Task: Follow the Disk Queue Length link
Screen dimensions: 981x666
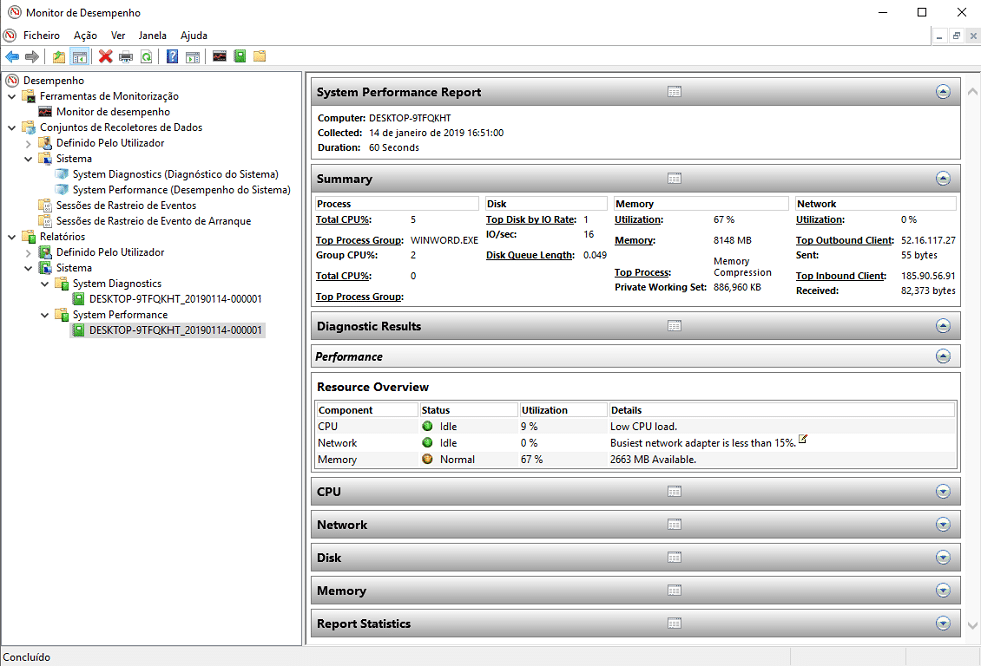Action: pyautogui.click(x=531, y=255)
